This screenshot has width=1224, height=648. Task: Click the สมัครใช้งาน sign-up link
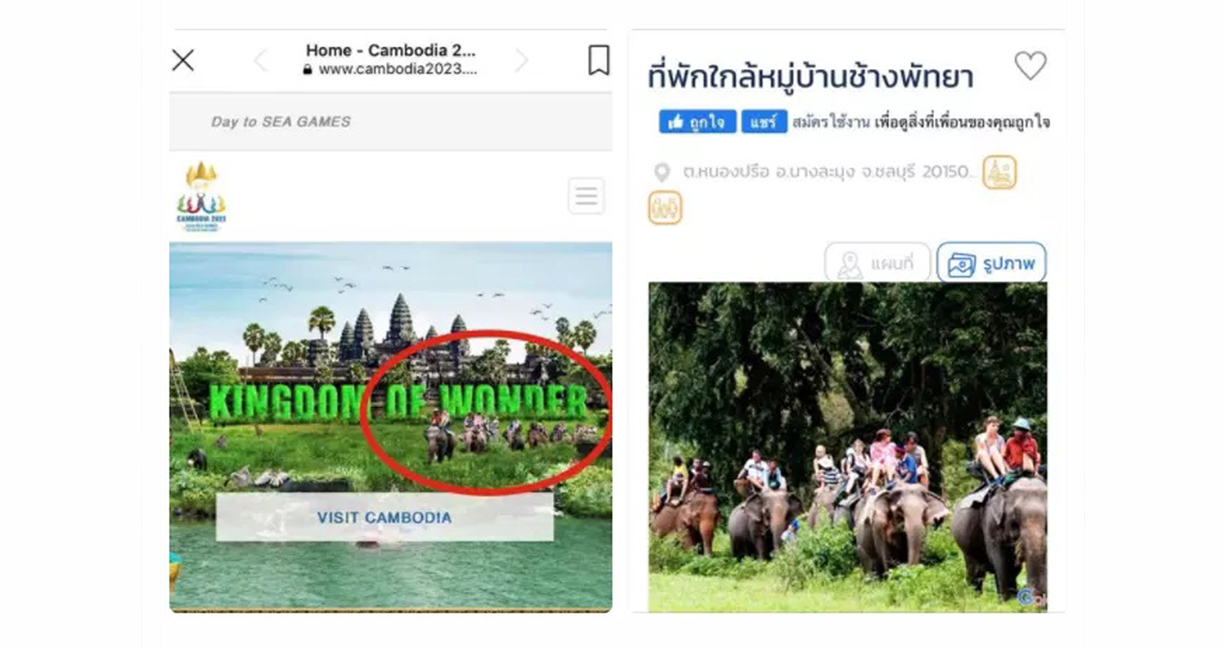click(830, 122)
